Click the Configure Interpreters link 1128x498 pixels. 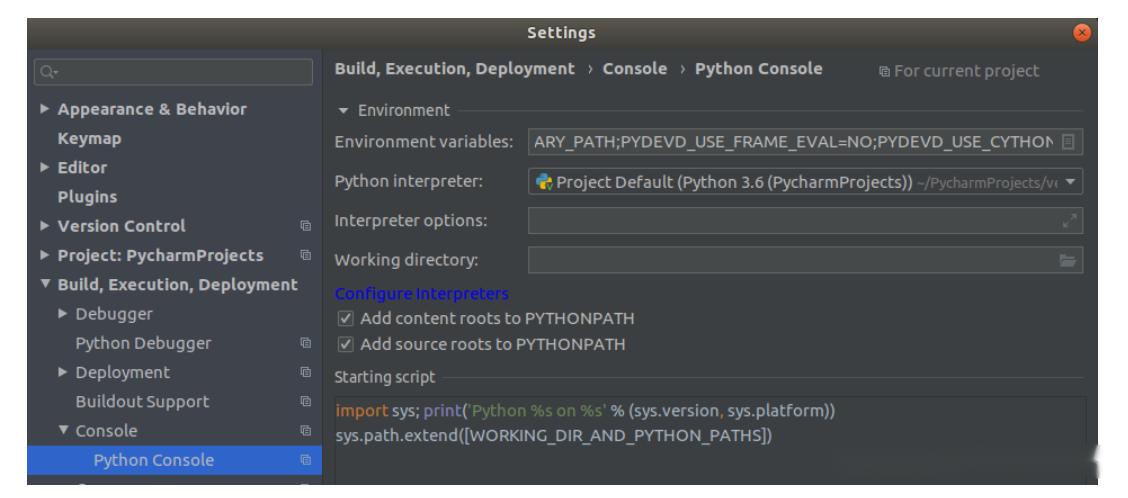coord(421,294)
